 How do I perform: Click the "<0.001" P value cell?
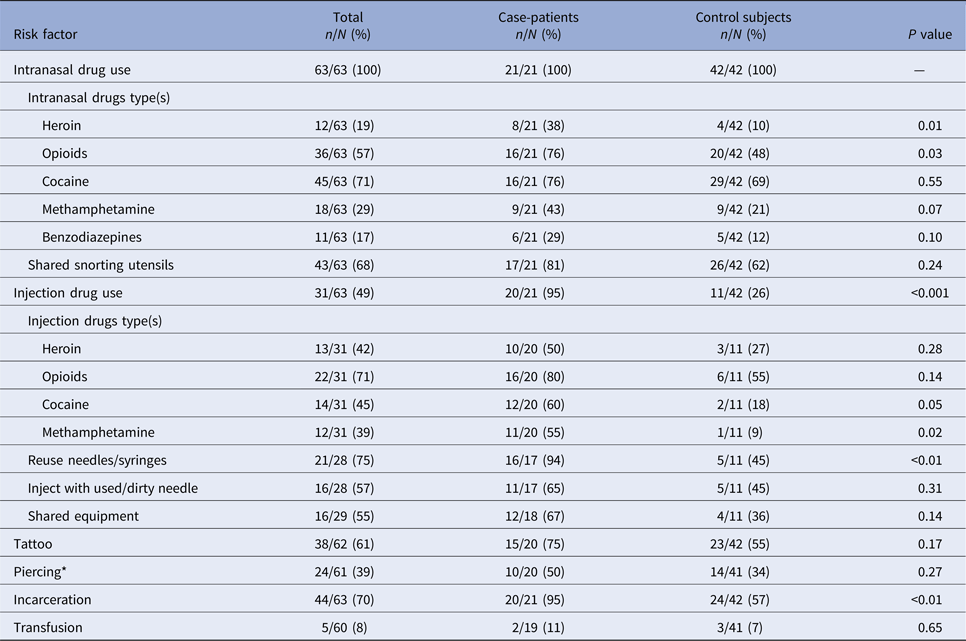(928, 293)
